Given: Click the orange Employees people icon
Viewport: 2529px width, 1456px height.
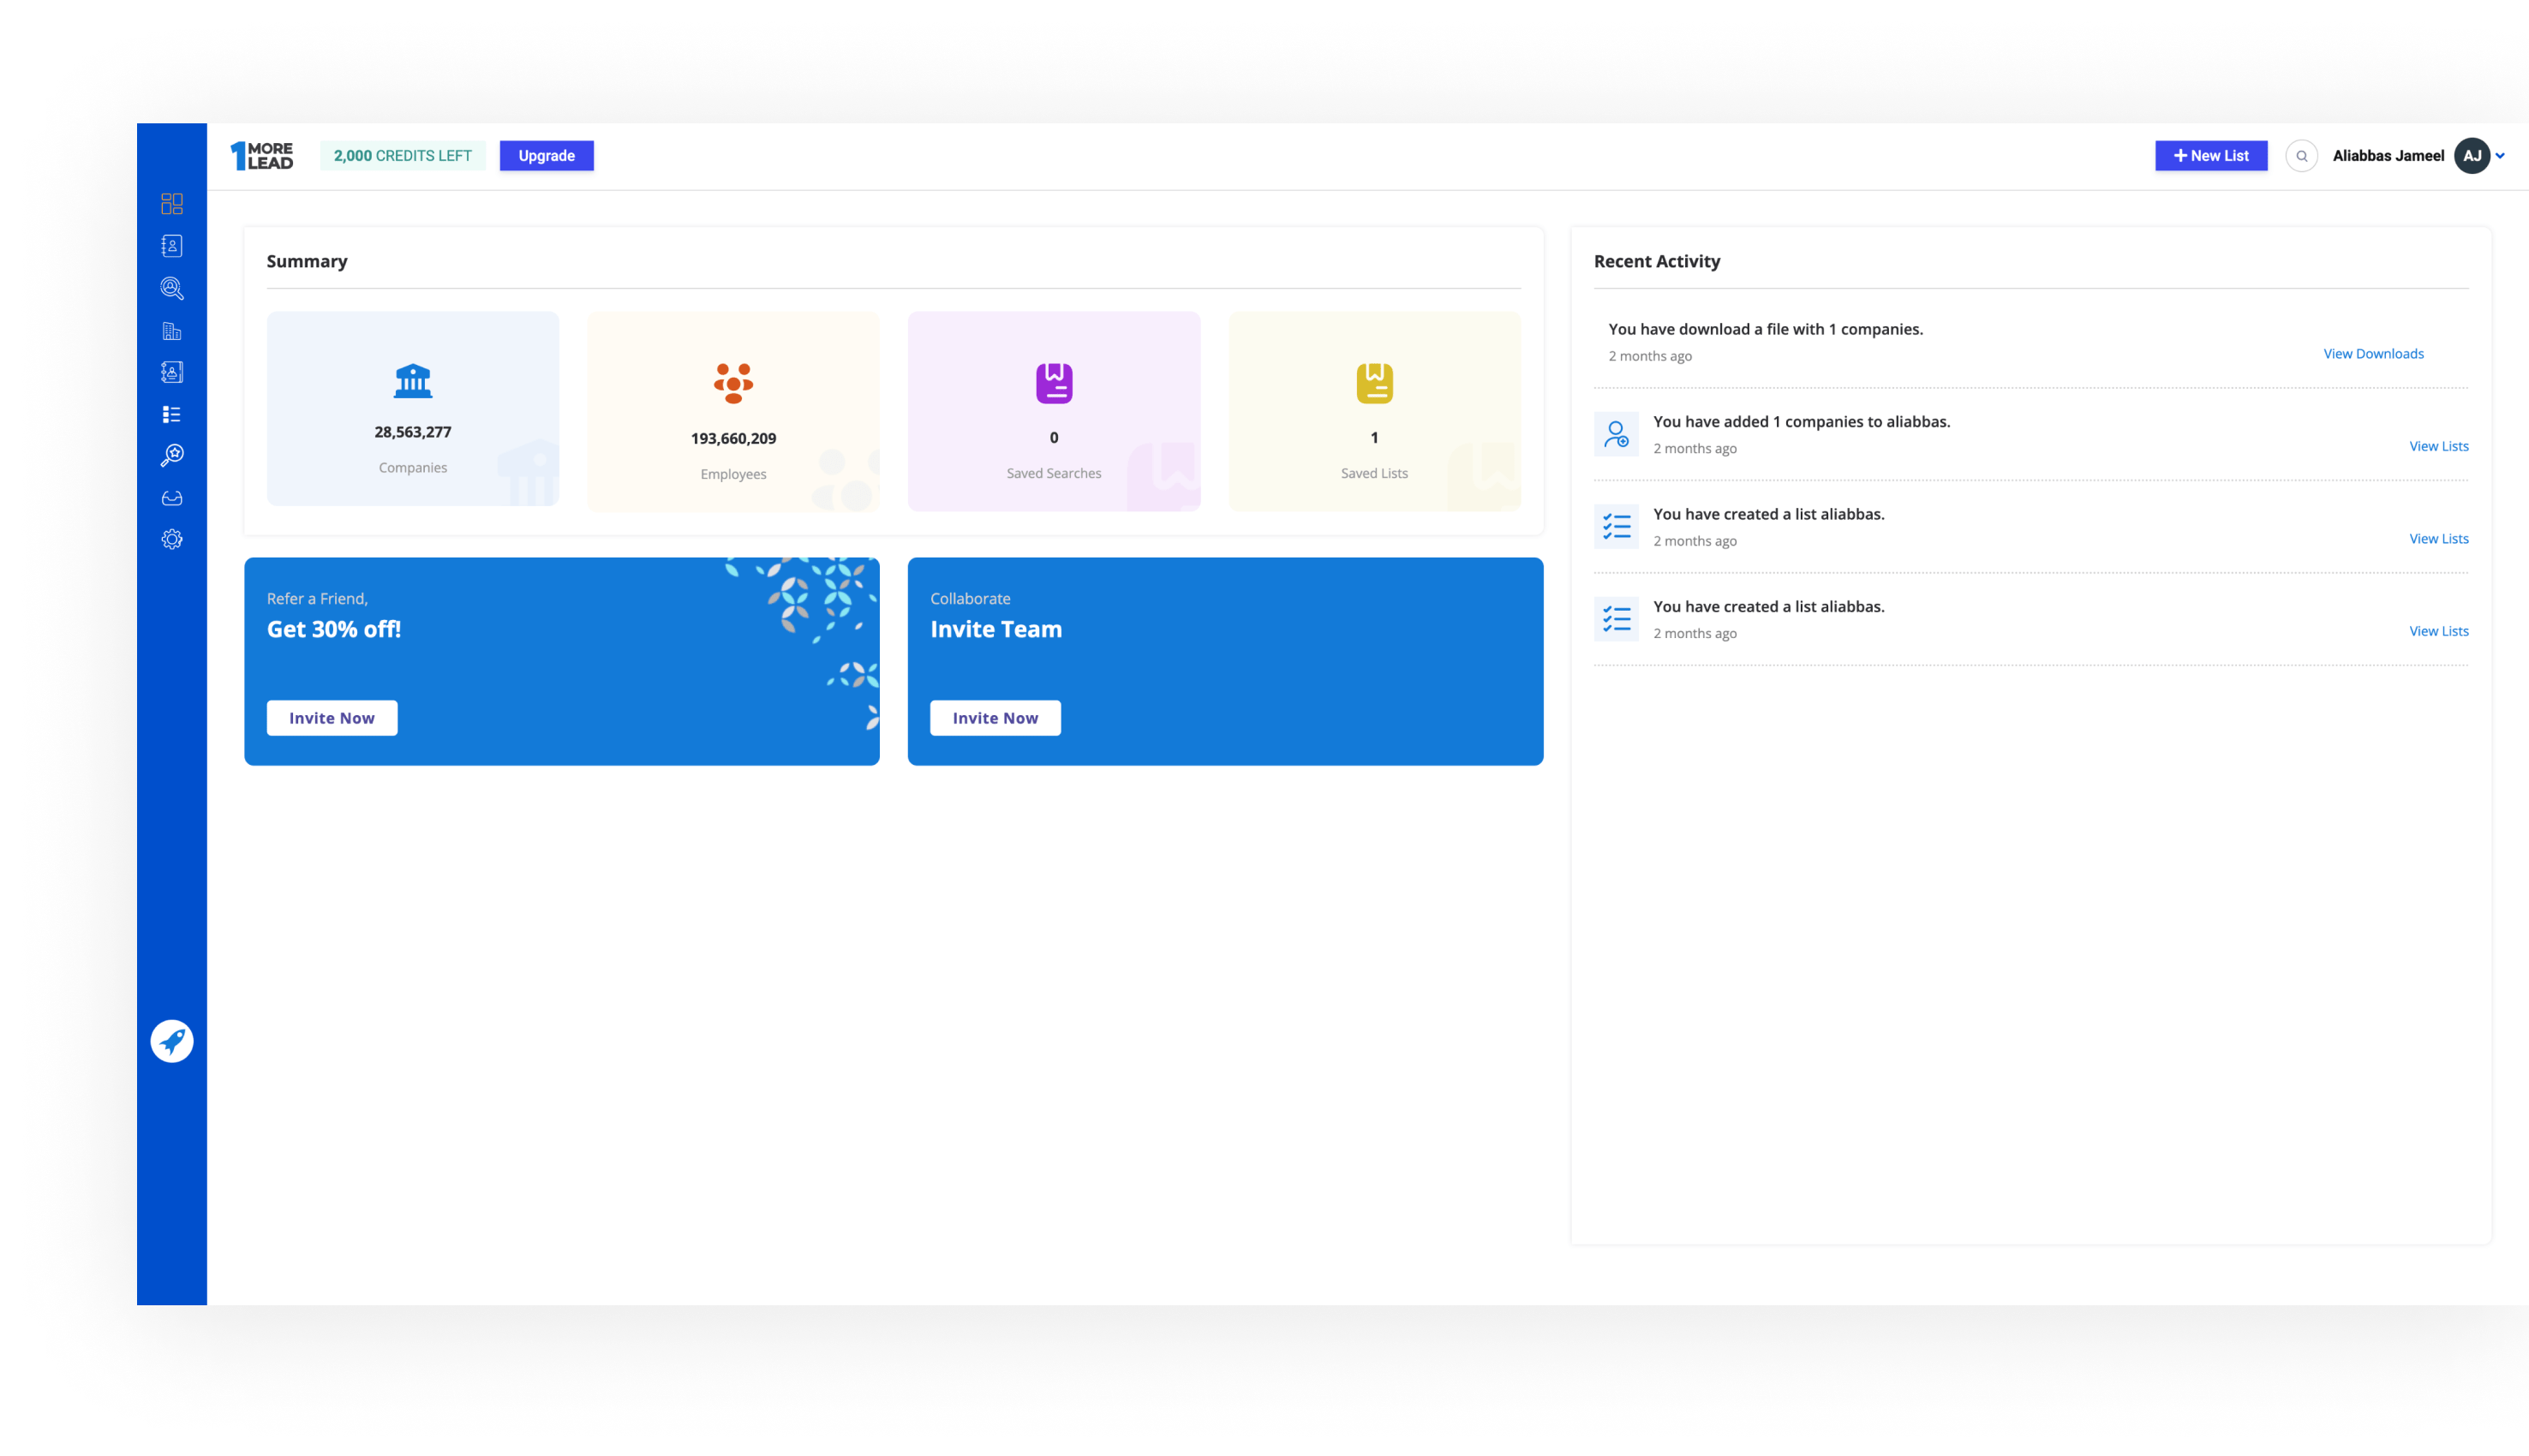Looking at the screenshot, I should pos(733,383).
